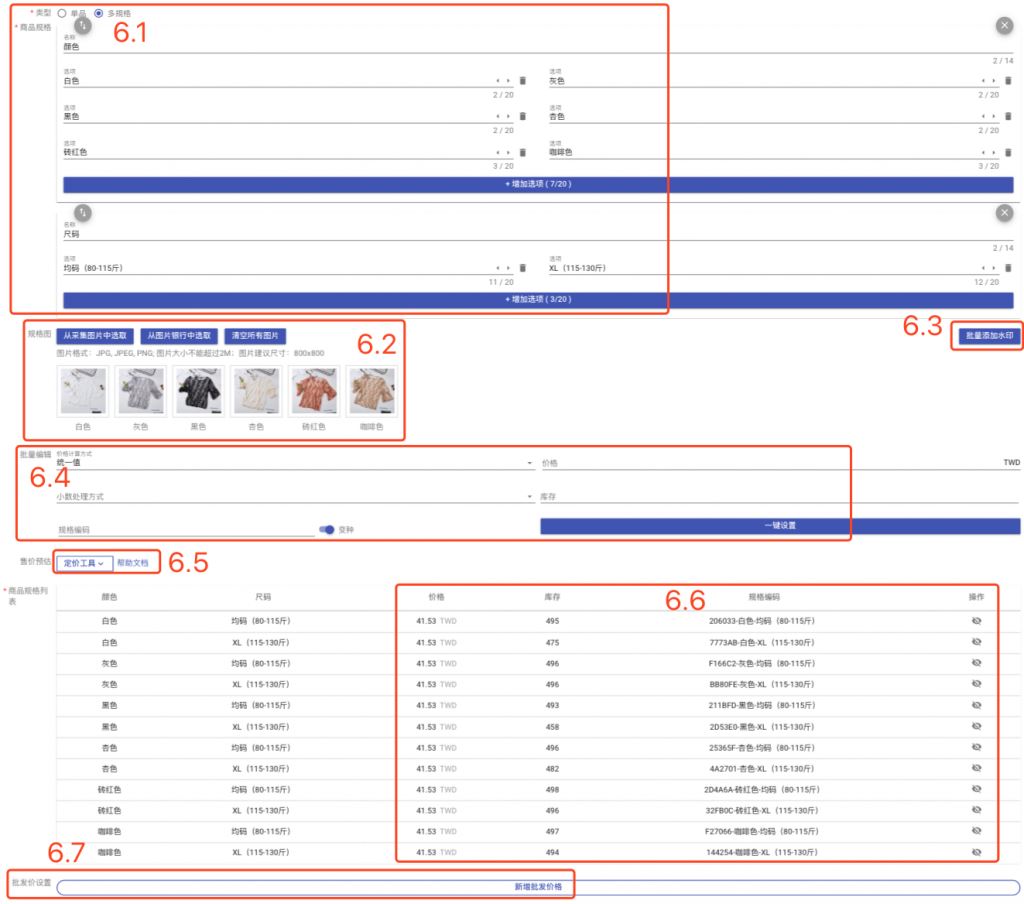Hide the 白色 均码 variant row

(x=976, y=621)
